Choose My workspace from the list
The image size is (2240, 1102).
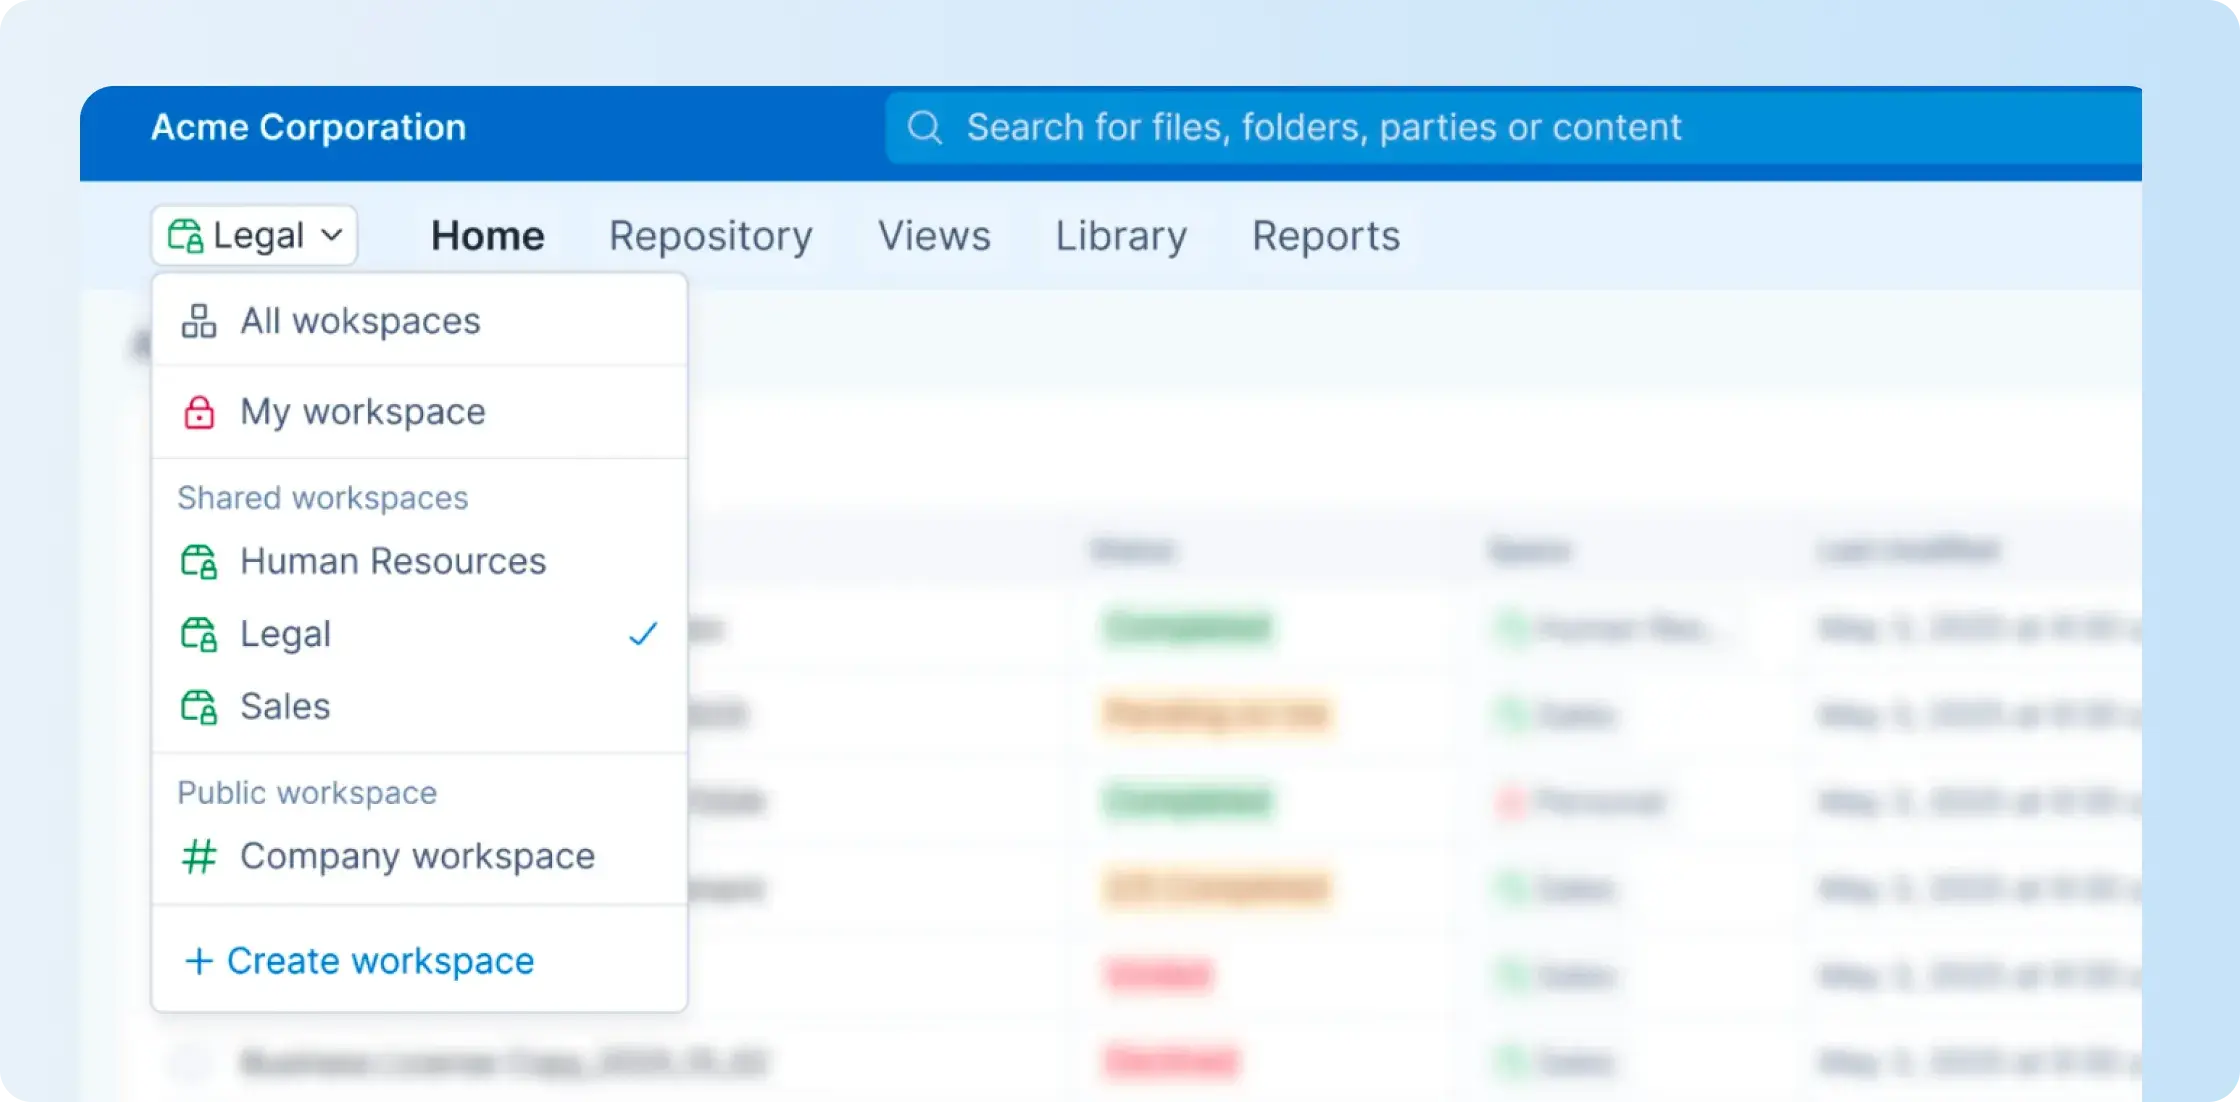(x=419, y=412)
